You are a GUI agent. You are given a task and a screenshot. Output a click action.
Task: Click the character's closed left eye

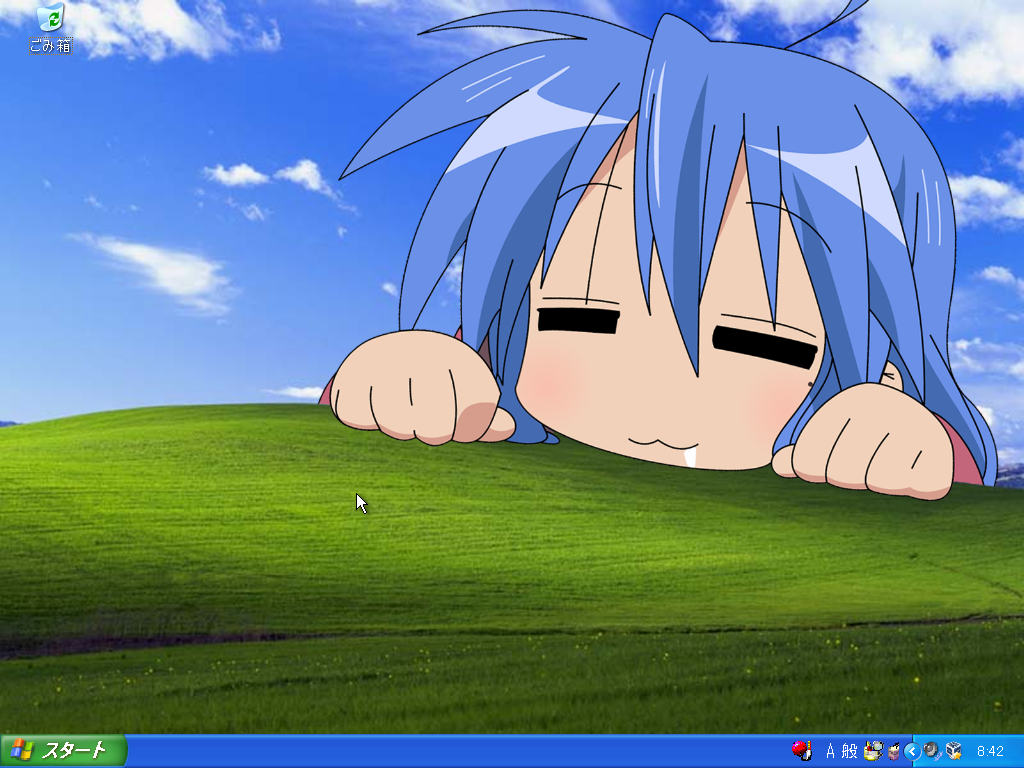[x=578, y=321]
